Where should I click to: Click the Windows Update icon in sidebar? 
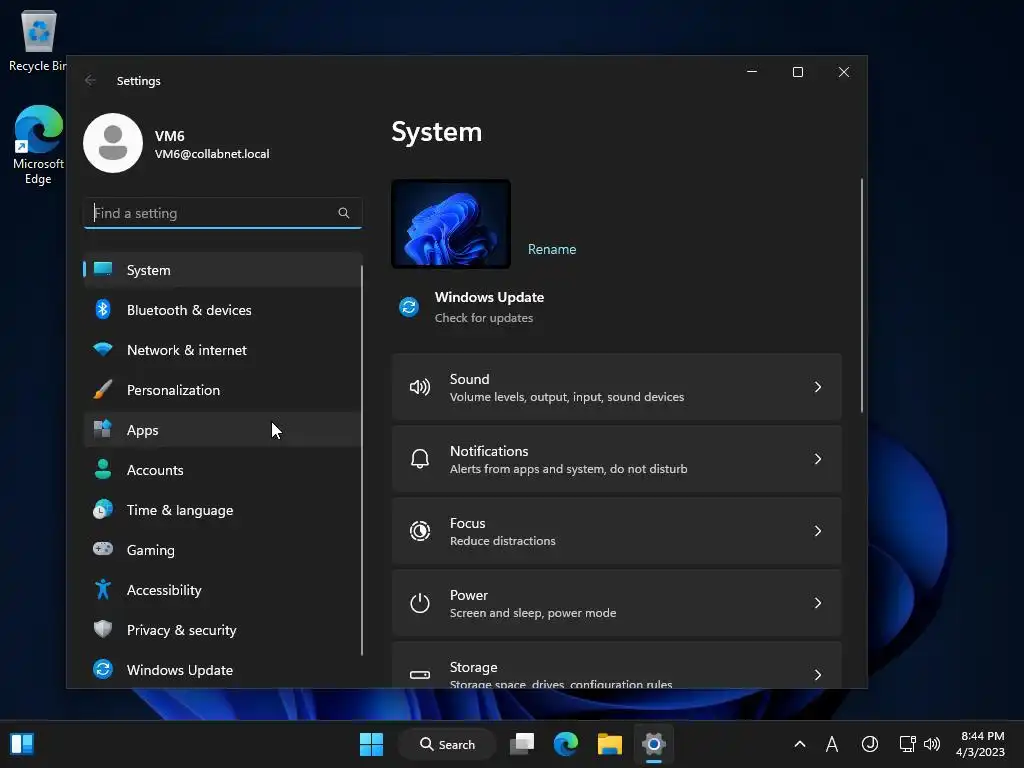(103, 669)
